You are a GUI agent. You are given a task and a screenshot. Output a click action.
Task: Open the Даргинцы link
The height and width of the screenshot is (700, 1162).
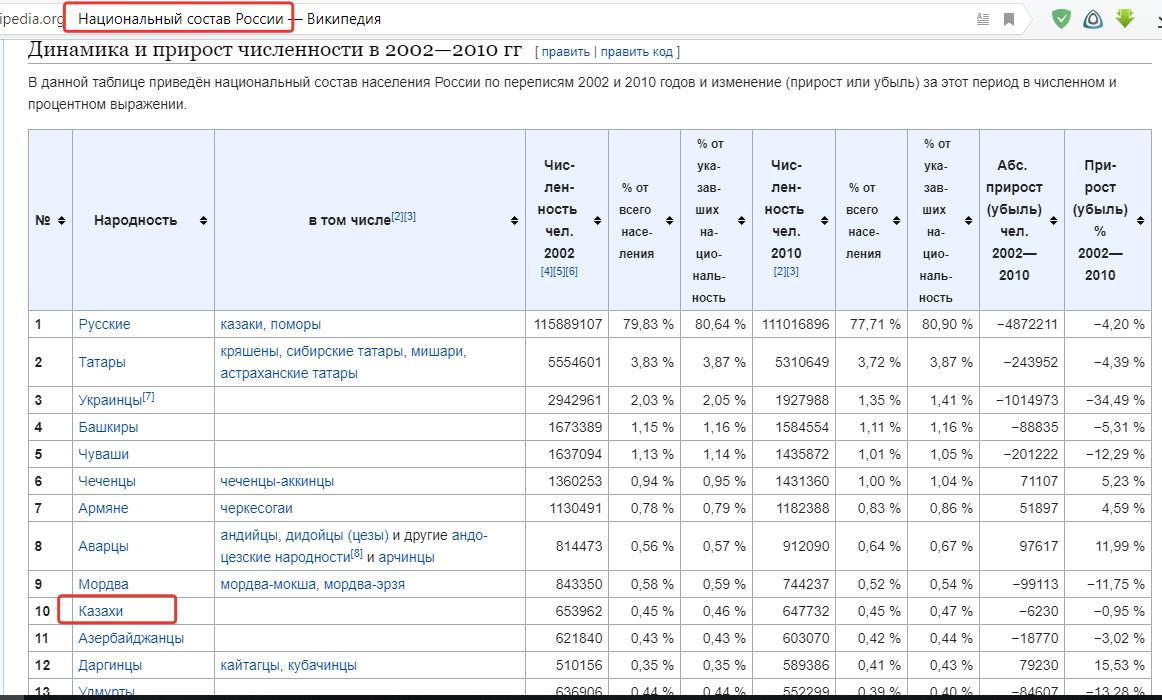point(110,665)
